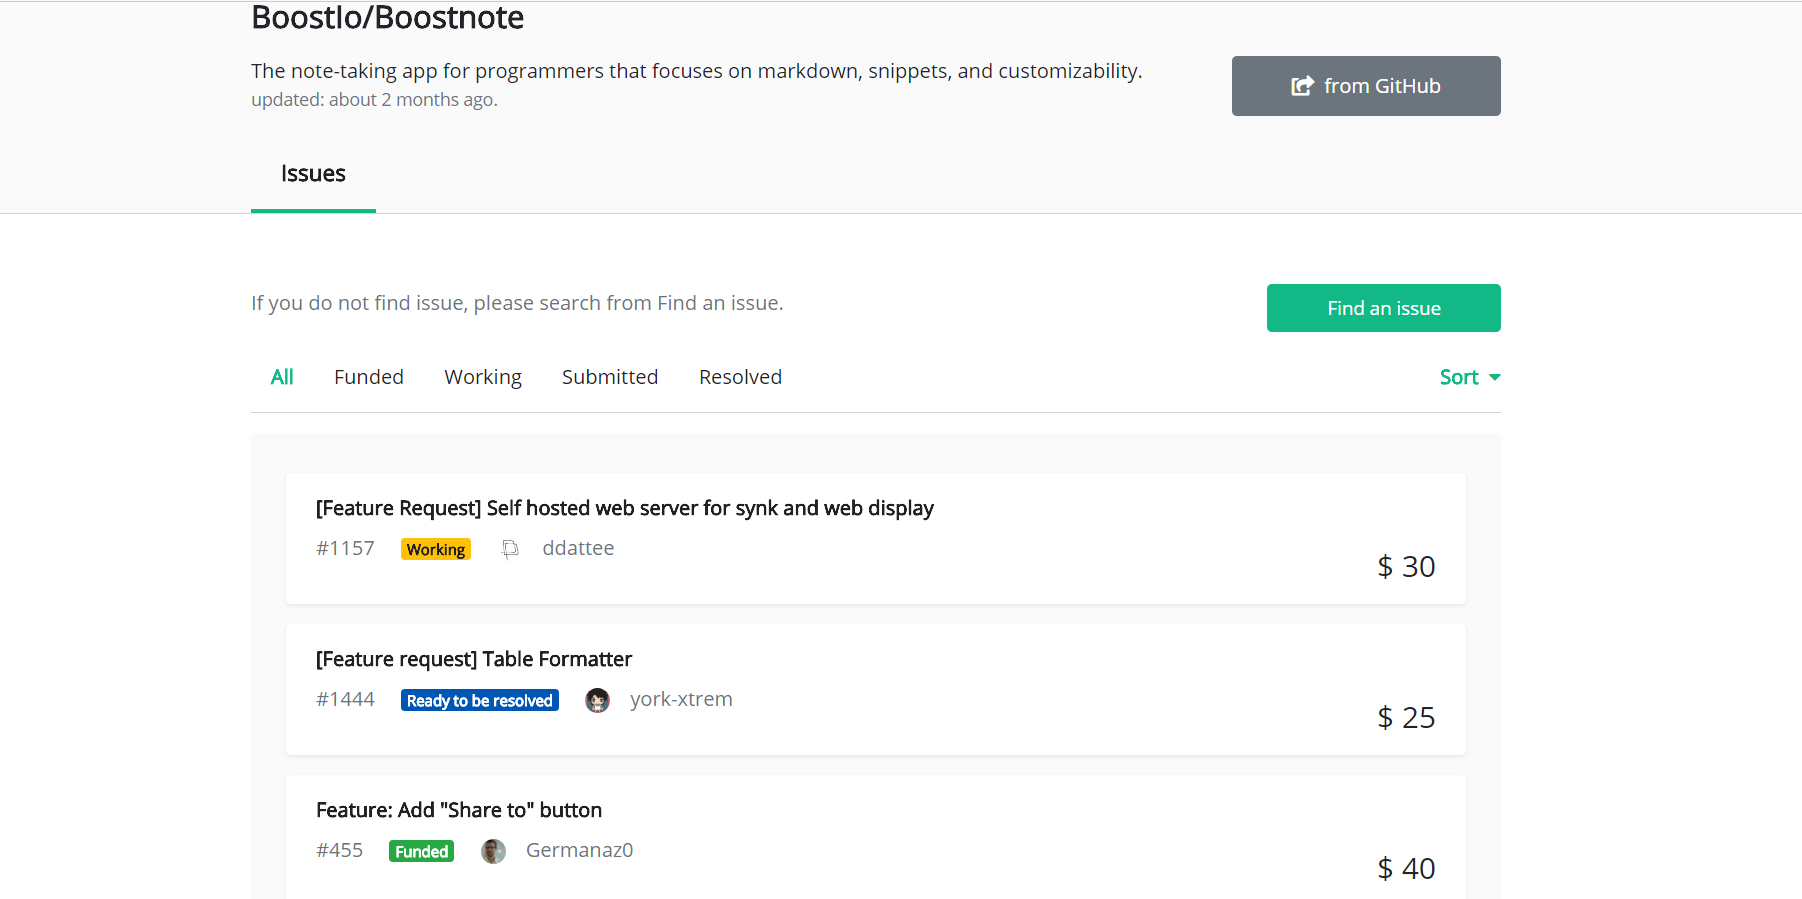Click ddattee's broken avatar image
Viewport: 1802px width, 899px height.
(510, 548)
